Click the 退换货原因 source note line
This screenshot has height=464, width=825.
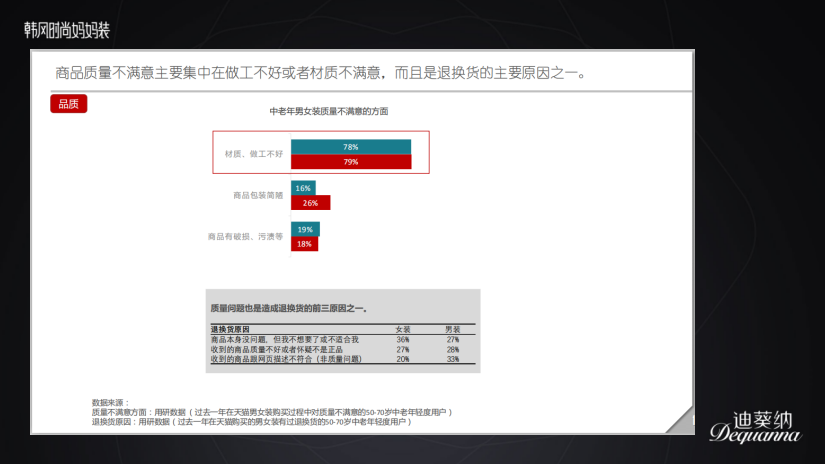251,421
